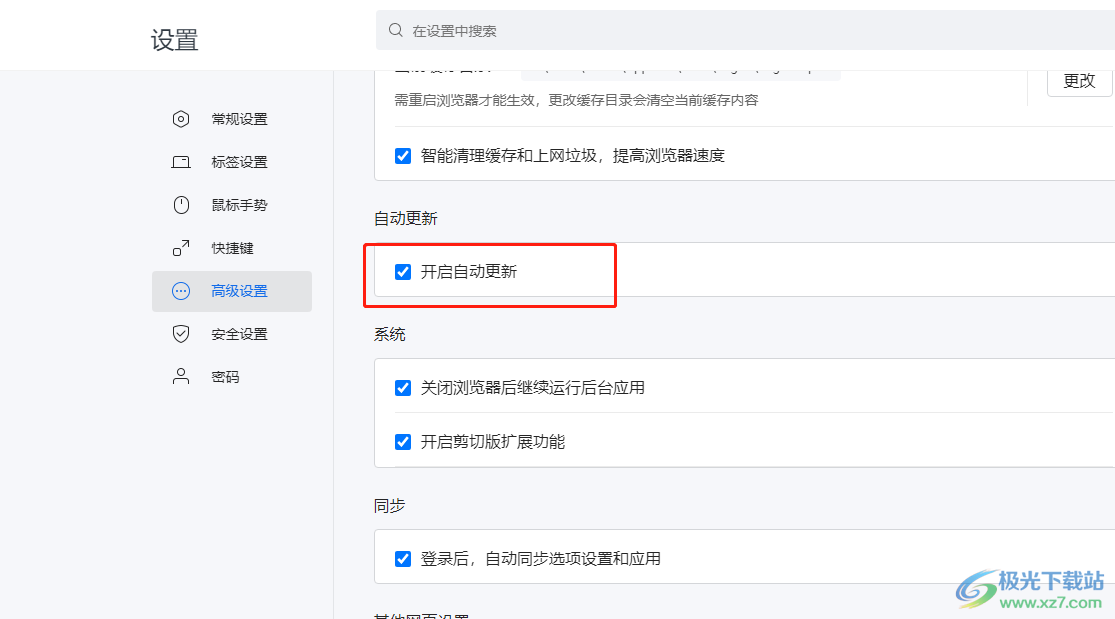The image size is (1115, 619).
Task: Disable 开启自动更新 checkbox
Action: (x=403, y=270)
